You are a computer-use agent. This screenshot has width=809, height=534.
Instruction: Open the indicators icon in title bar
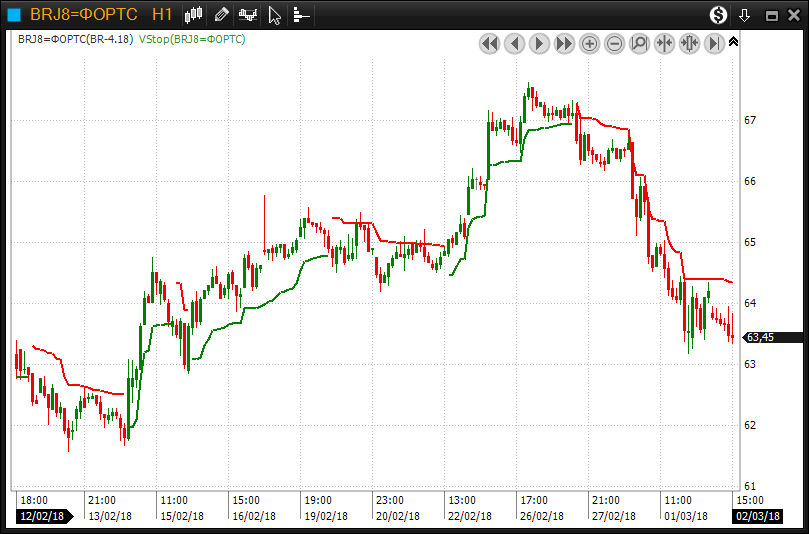247,15
